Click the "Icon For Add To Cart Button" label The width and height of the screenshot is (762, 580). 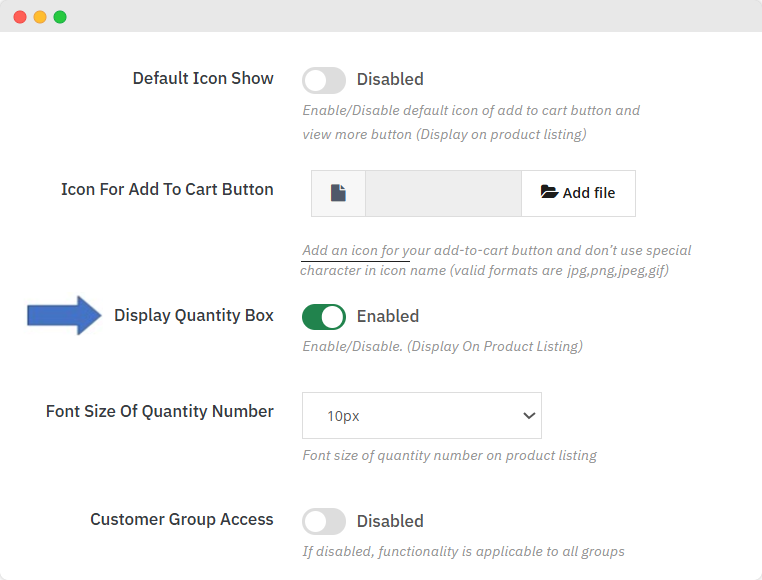pos(167,189)
